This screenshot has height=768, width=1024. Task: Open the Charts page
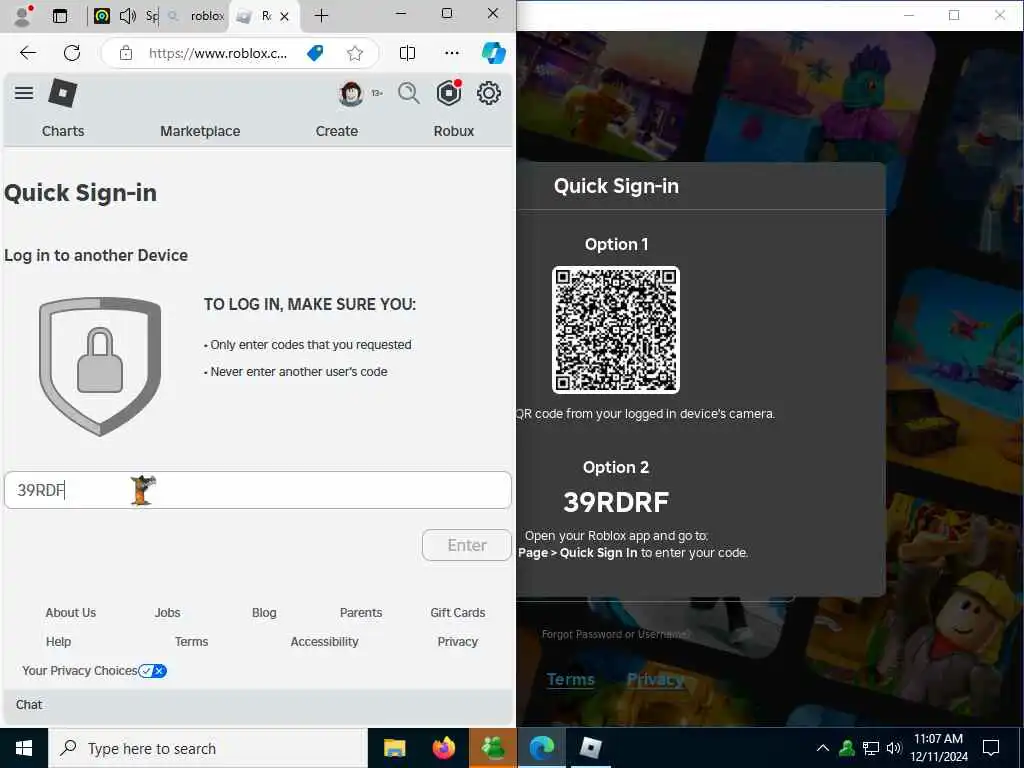tap(63, 131)
